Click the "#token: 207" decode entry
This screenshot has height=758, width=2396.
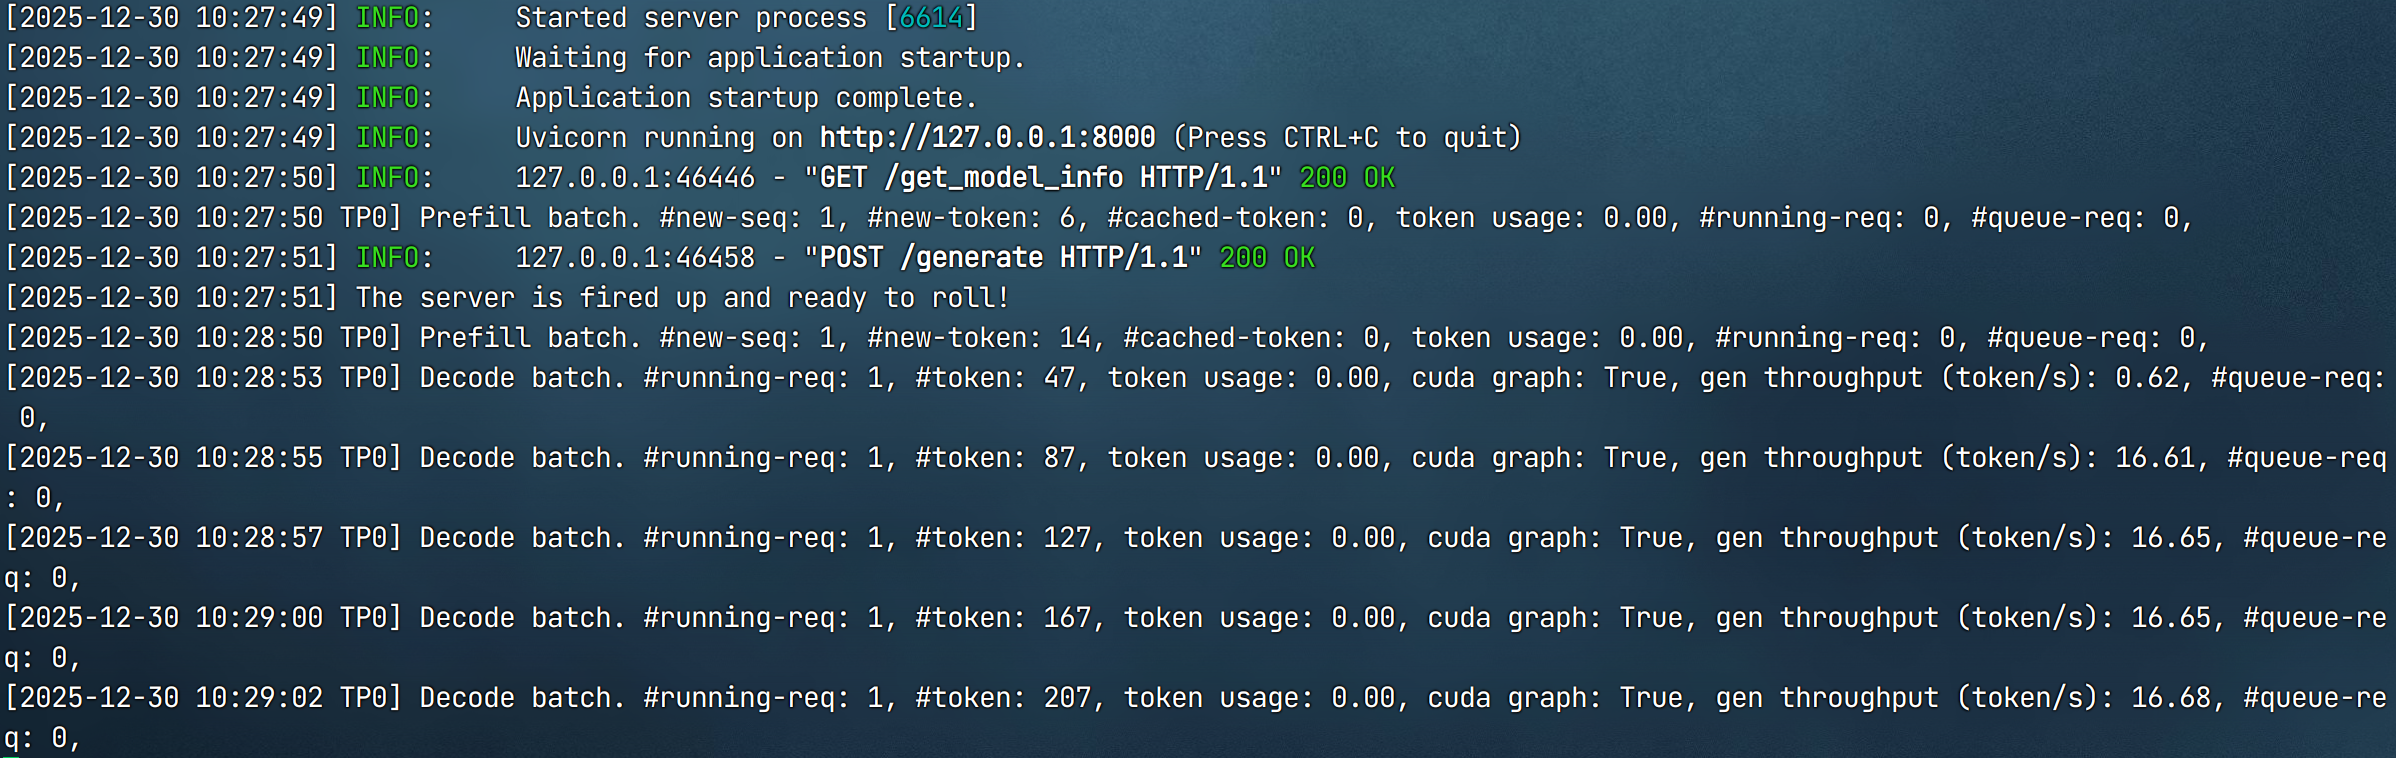pyautogui.click(x=1002, y=698)
